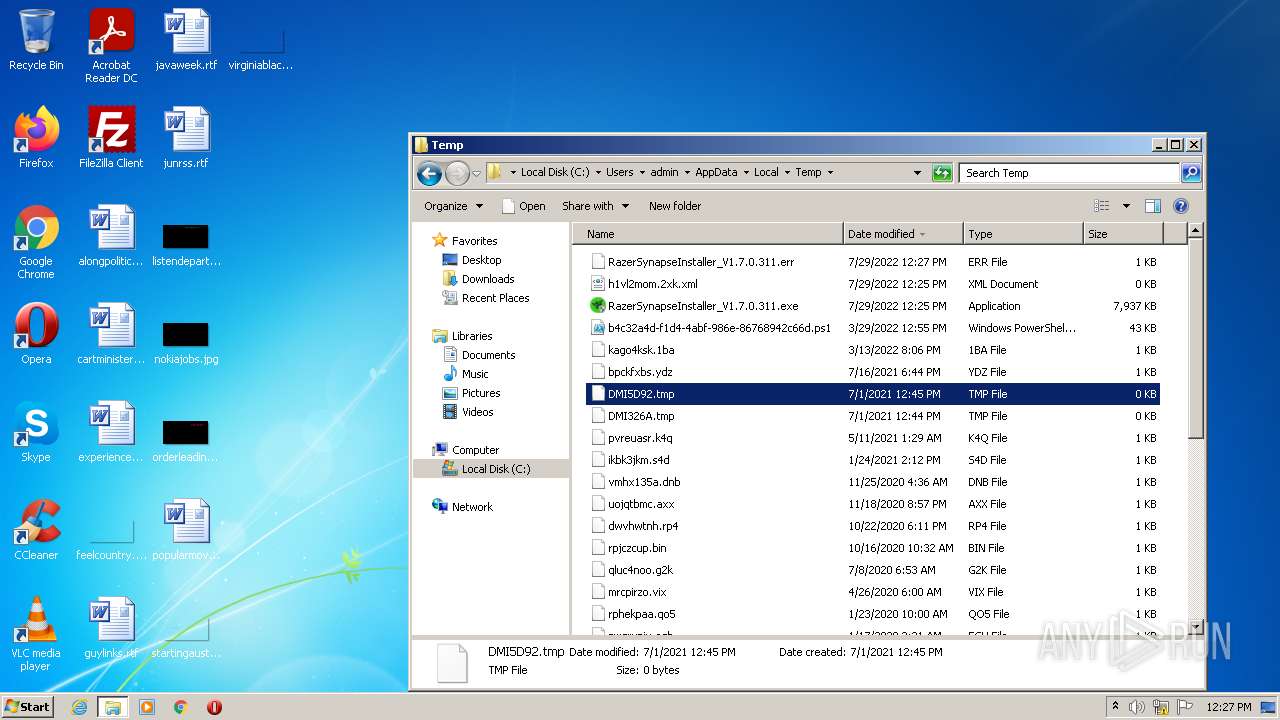Image resolution: width=1280 pixels, height=720 pixels.
Task: Sort by Date modified column header
Action: [904, 234]
